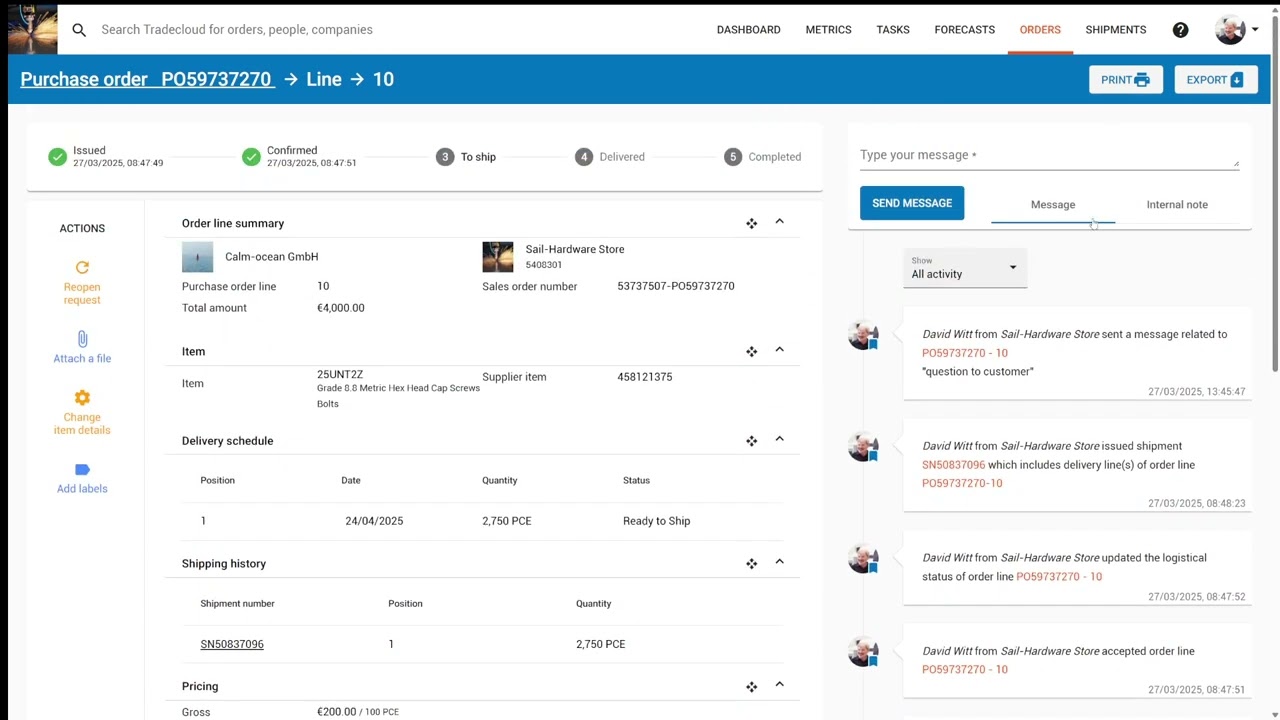Click the Print button
Image resolution: width=1280 pixels, height=720 pixels.
click(x=1126, y=80)
